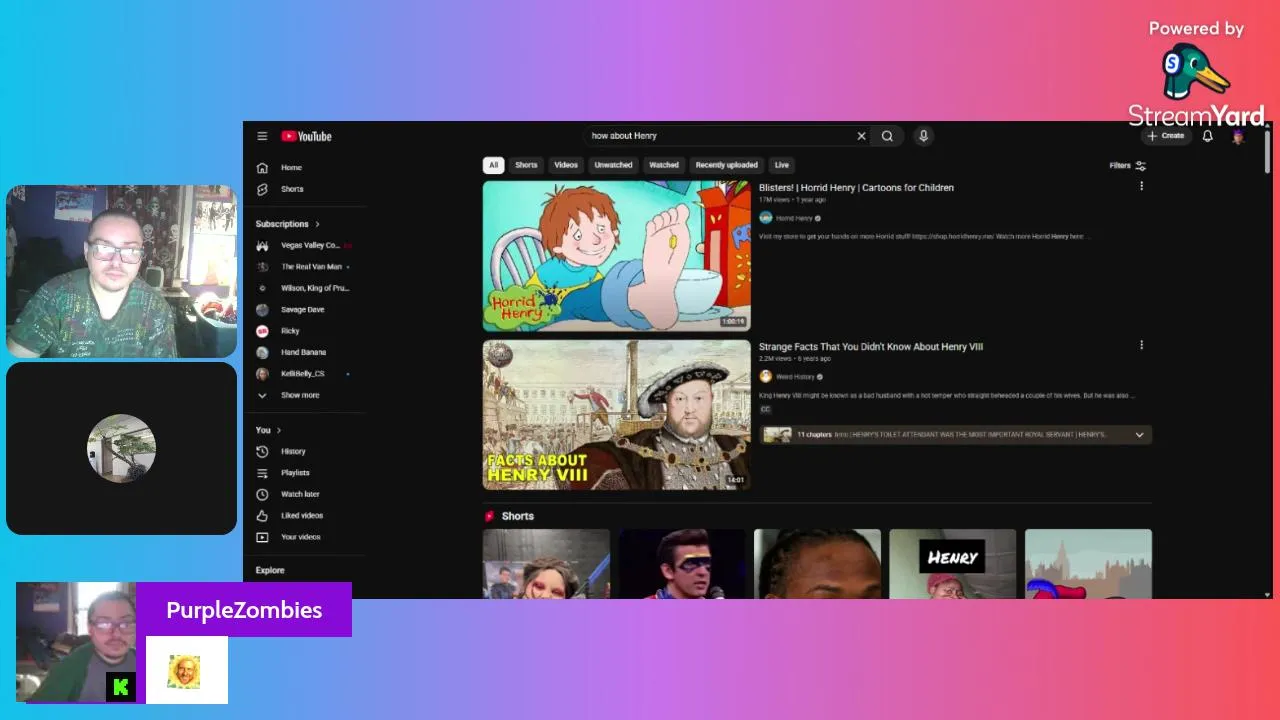Open the account avatar menu

coord(1238,136)
